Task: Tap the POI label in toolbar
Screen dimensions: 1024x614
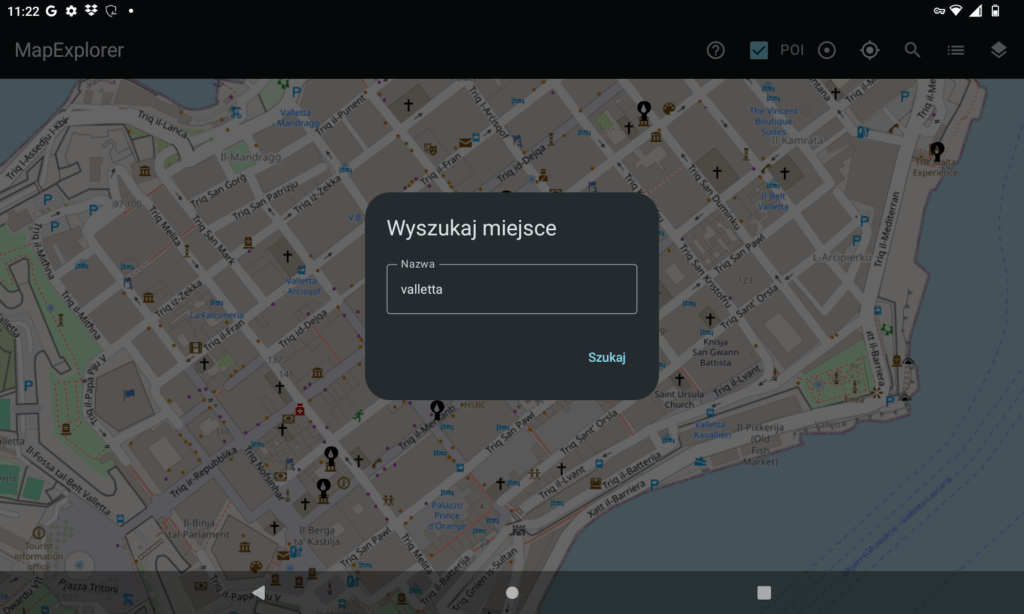Action: [x=792, y=50]
